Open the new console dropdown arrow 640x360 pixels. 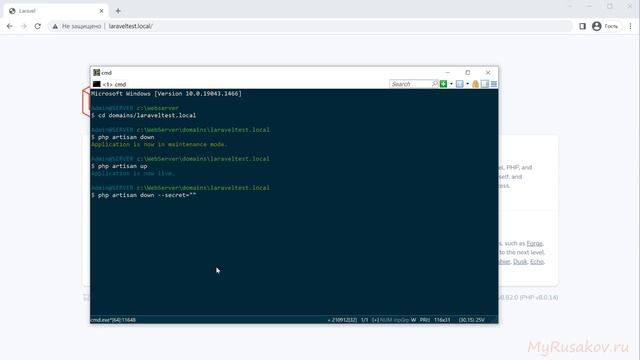pos(451,84)
